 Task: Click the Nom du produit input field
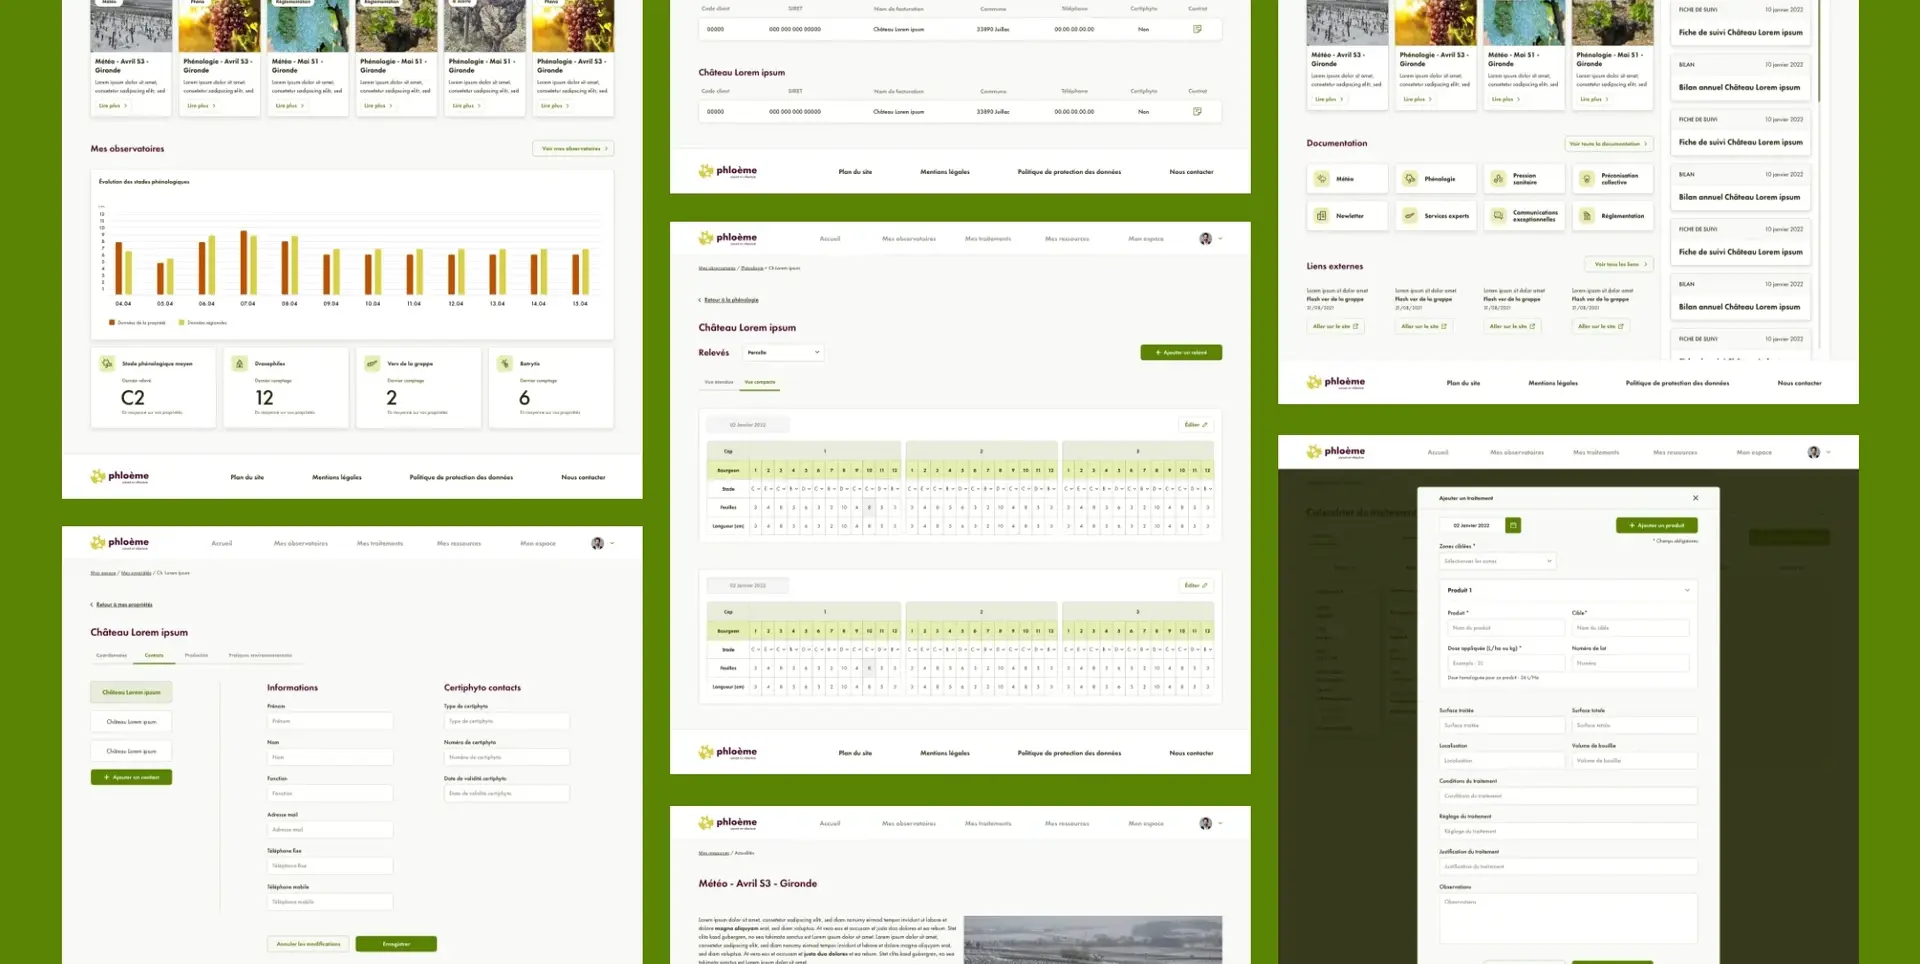[1506, 628]
